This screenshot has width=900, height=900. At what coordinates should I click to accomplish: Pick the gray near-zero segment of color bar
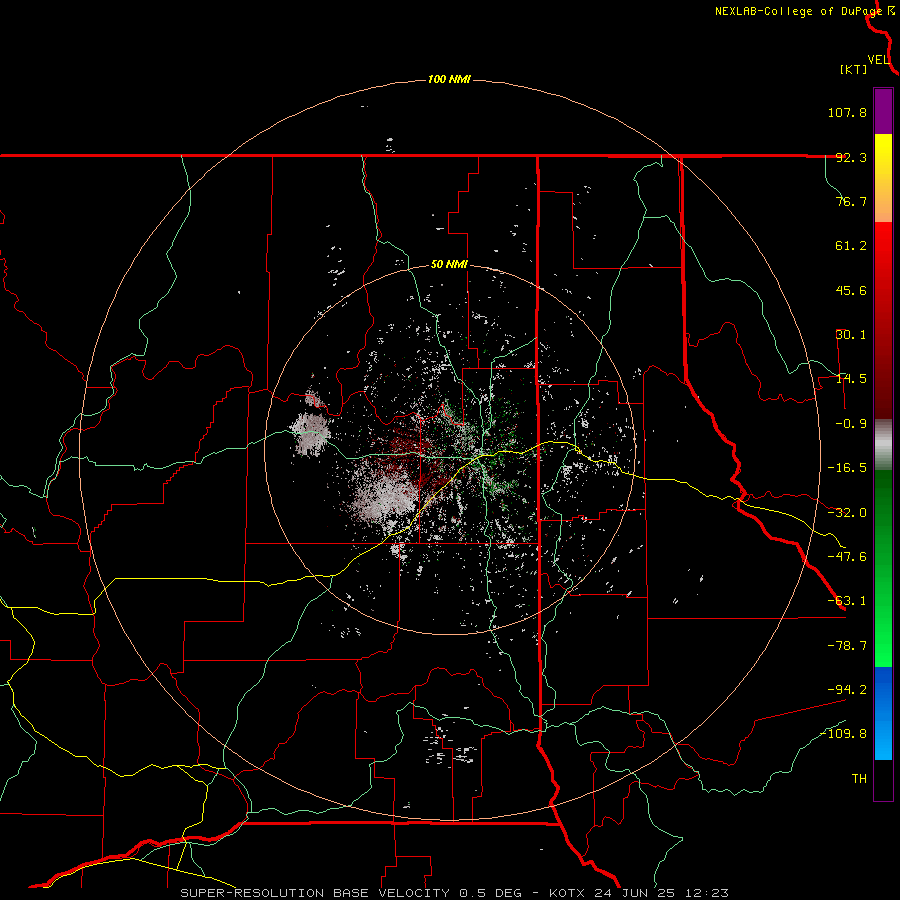[x=883, y=444]
